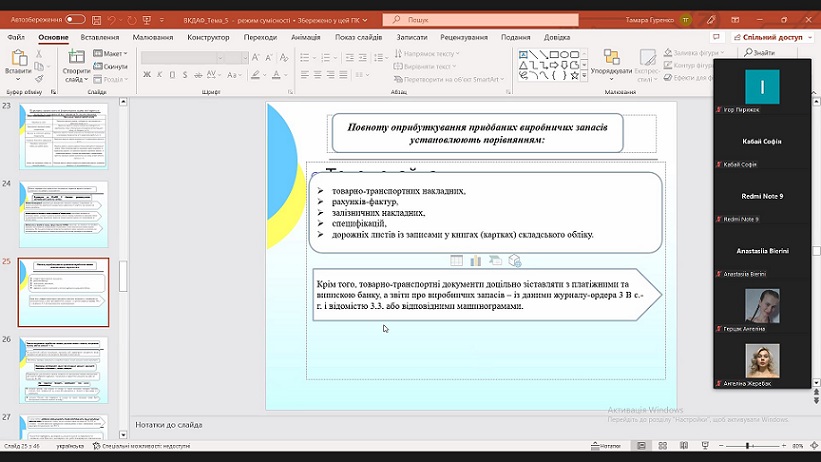Click the Нотатки button in status bar
821x462 pixels.
(x=606, y=446)
